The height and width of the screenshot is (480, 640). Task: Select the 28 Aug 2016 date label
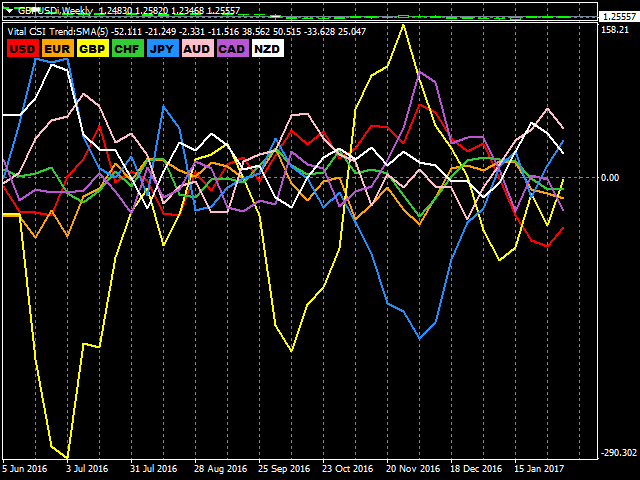[220, 469]
